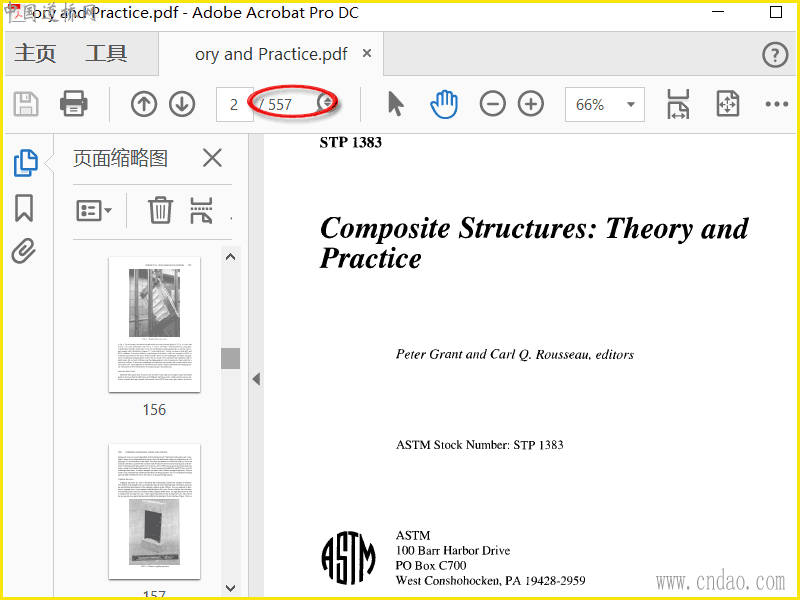Viewport: 800px width, 600px height.
Task: Collapse the navigation pane with left arrow
Action: click(256, 379)
